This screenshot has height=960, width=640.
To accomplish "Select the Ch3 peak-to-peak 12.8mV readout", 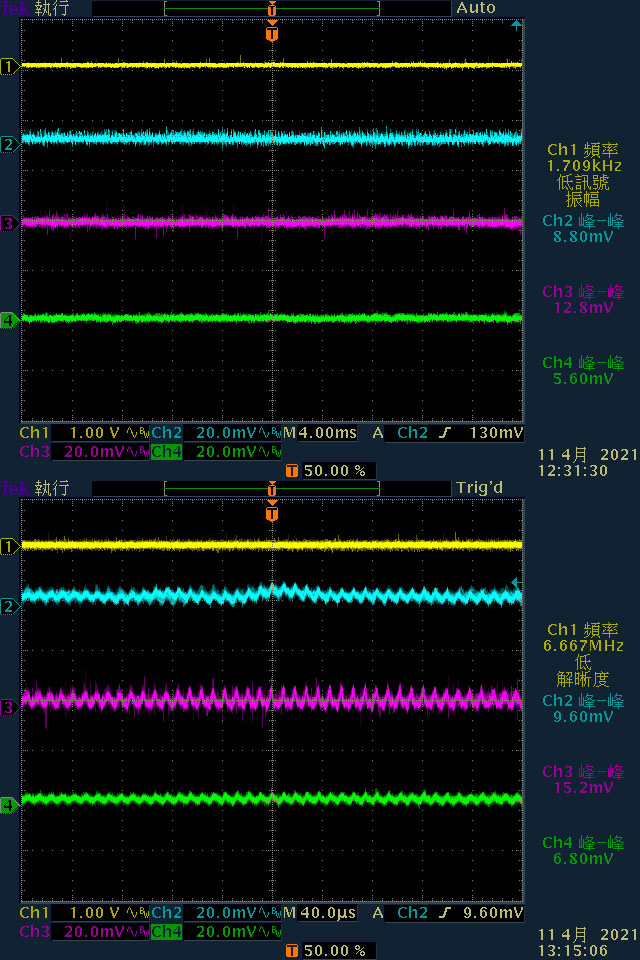I will coord(583,300).
